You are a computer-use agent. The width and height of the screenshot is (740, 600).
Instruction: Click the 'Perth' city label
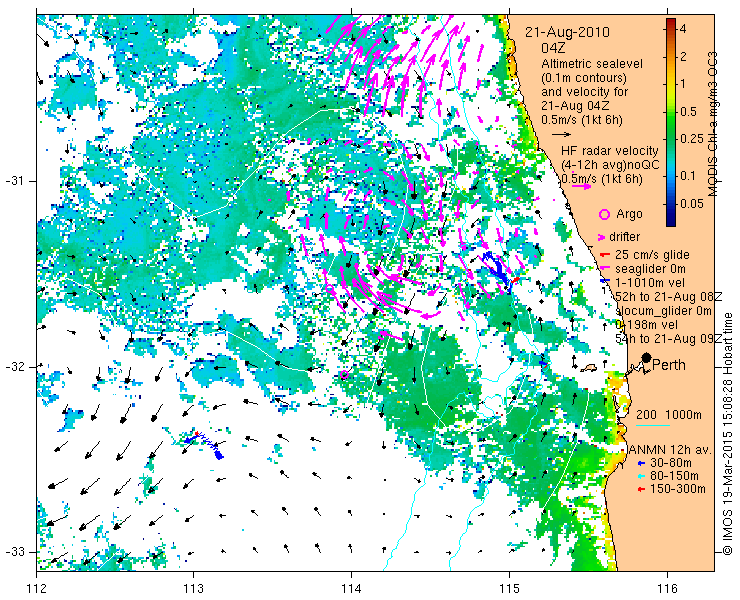pos(669,365)
